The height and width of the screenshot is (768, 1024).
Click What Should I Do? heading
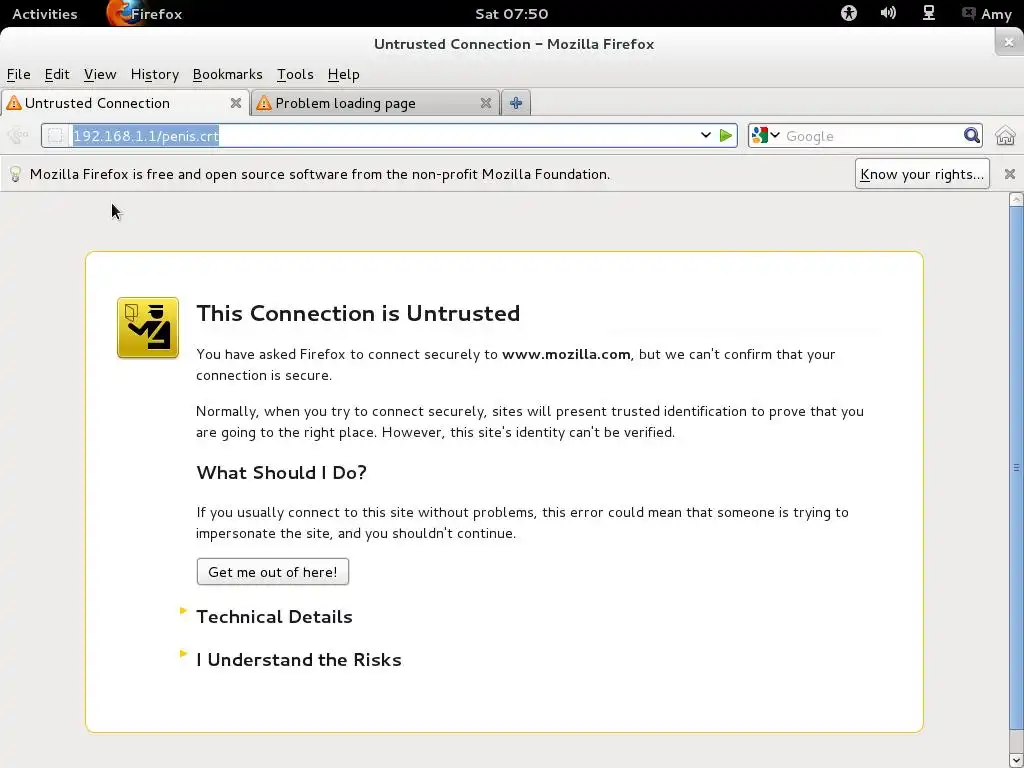[x=281, y=472]
